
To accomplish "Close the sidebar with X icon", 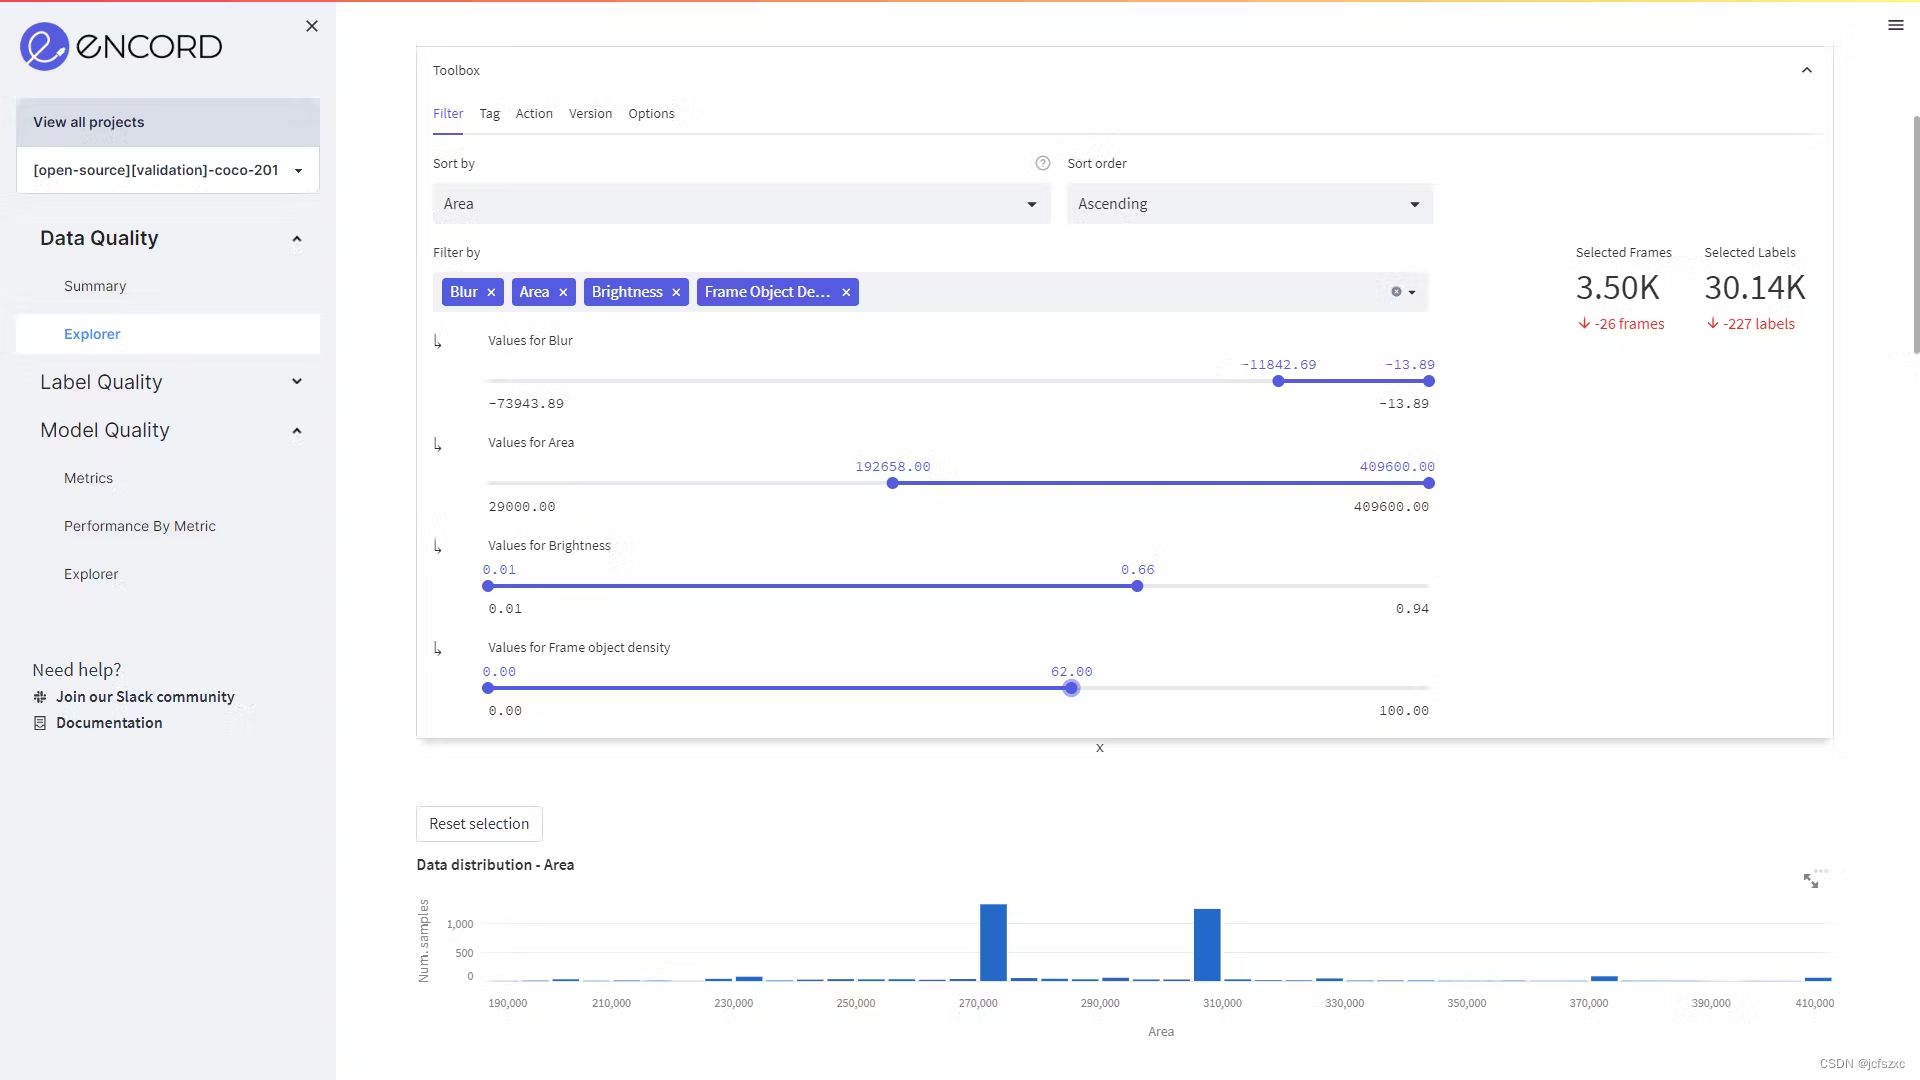I will pos(312,26).
